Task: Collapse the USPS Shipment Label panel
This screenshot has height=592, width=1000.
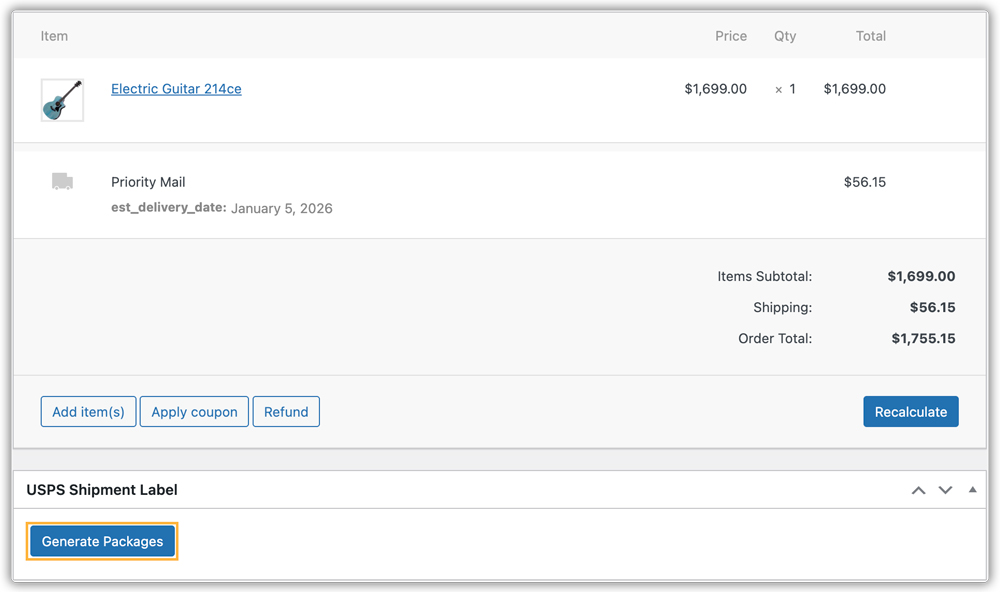Action: [972, 490]
